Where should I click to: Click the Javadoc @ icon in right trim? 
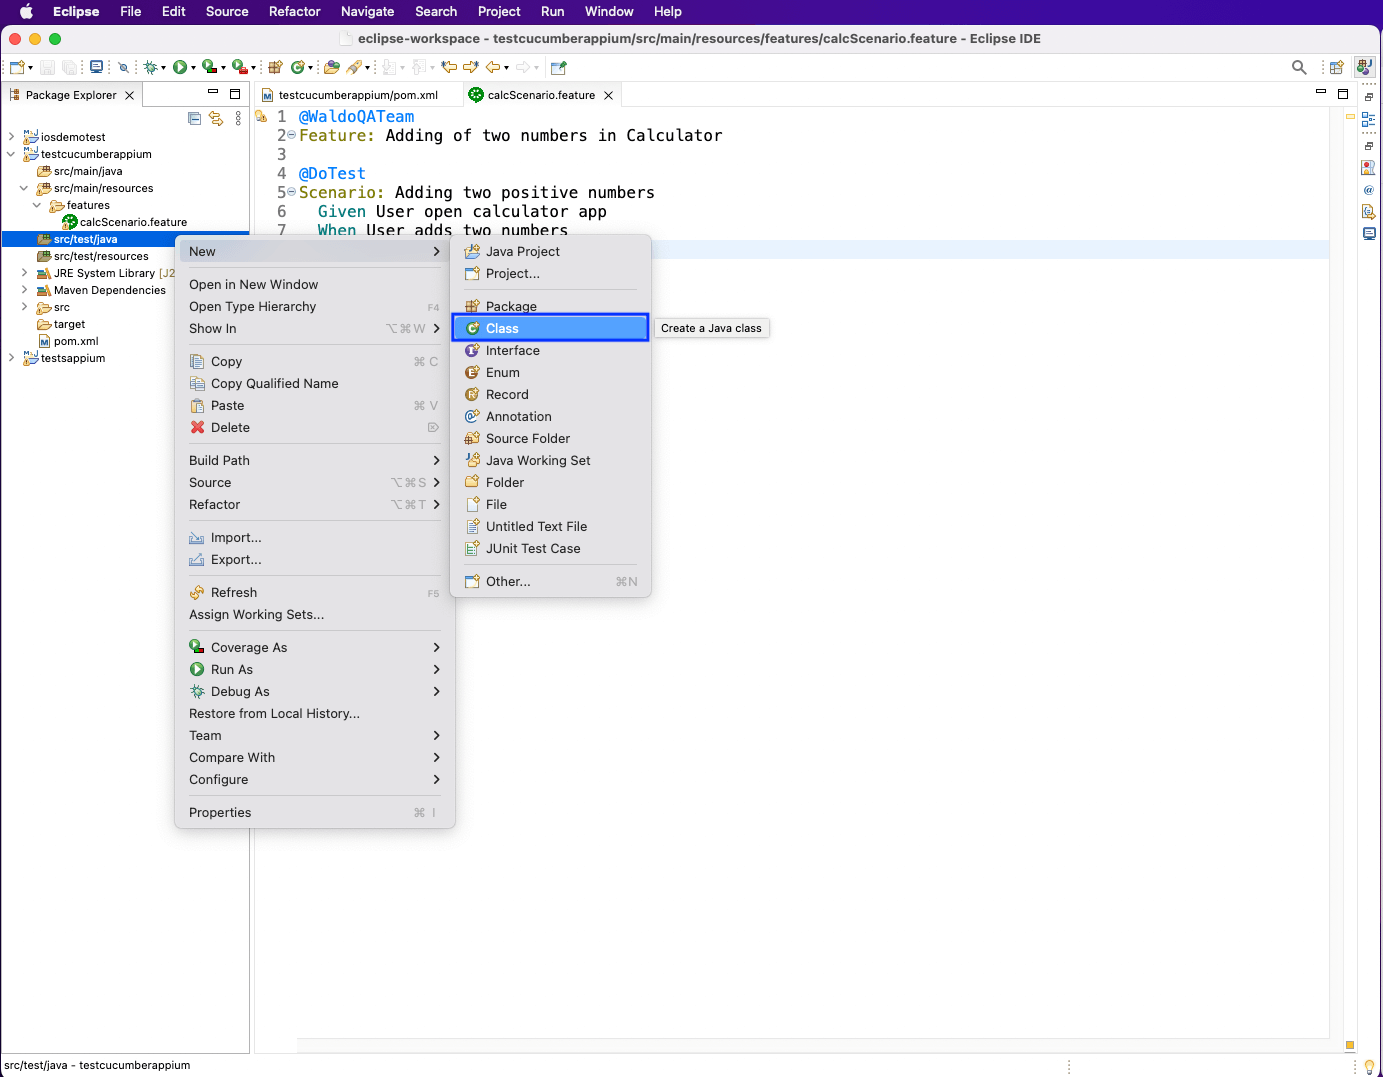[x=1368, y=190]
